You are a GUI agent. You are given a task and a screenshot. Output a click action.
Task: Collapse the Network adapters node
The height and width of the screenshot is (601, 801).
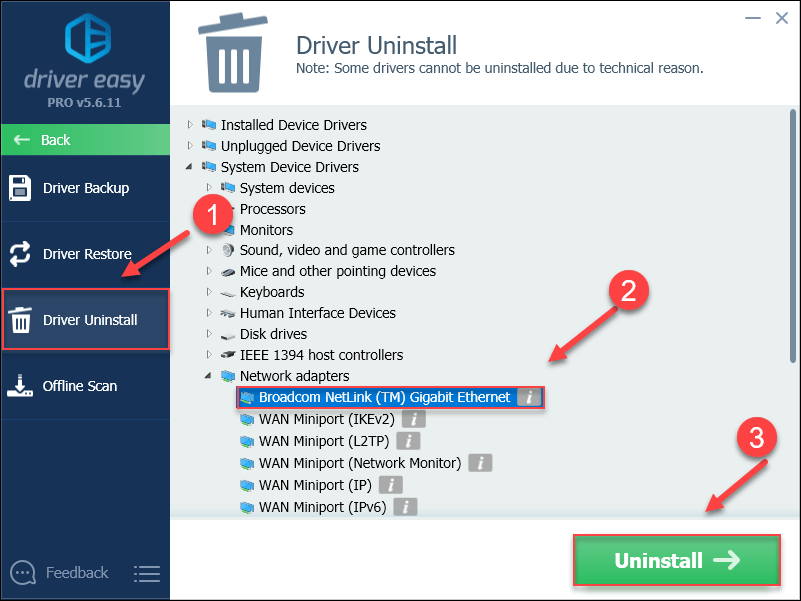[208, 376]
